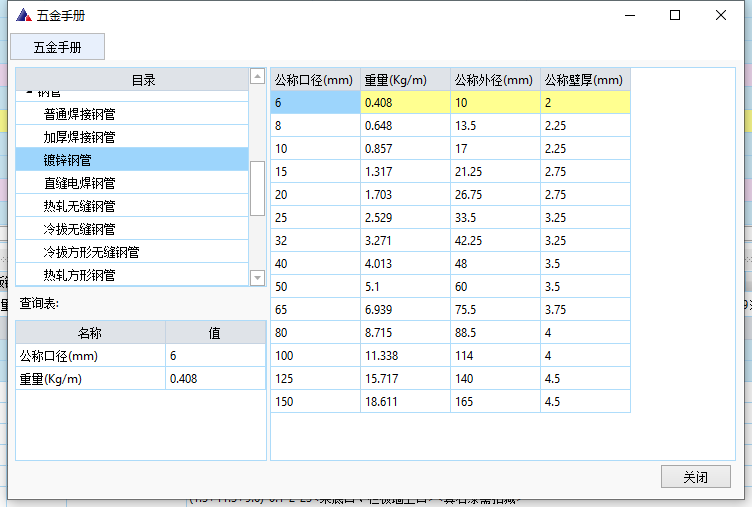Click weight value 15.717
752x507 pixels.
(405, 379)
